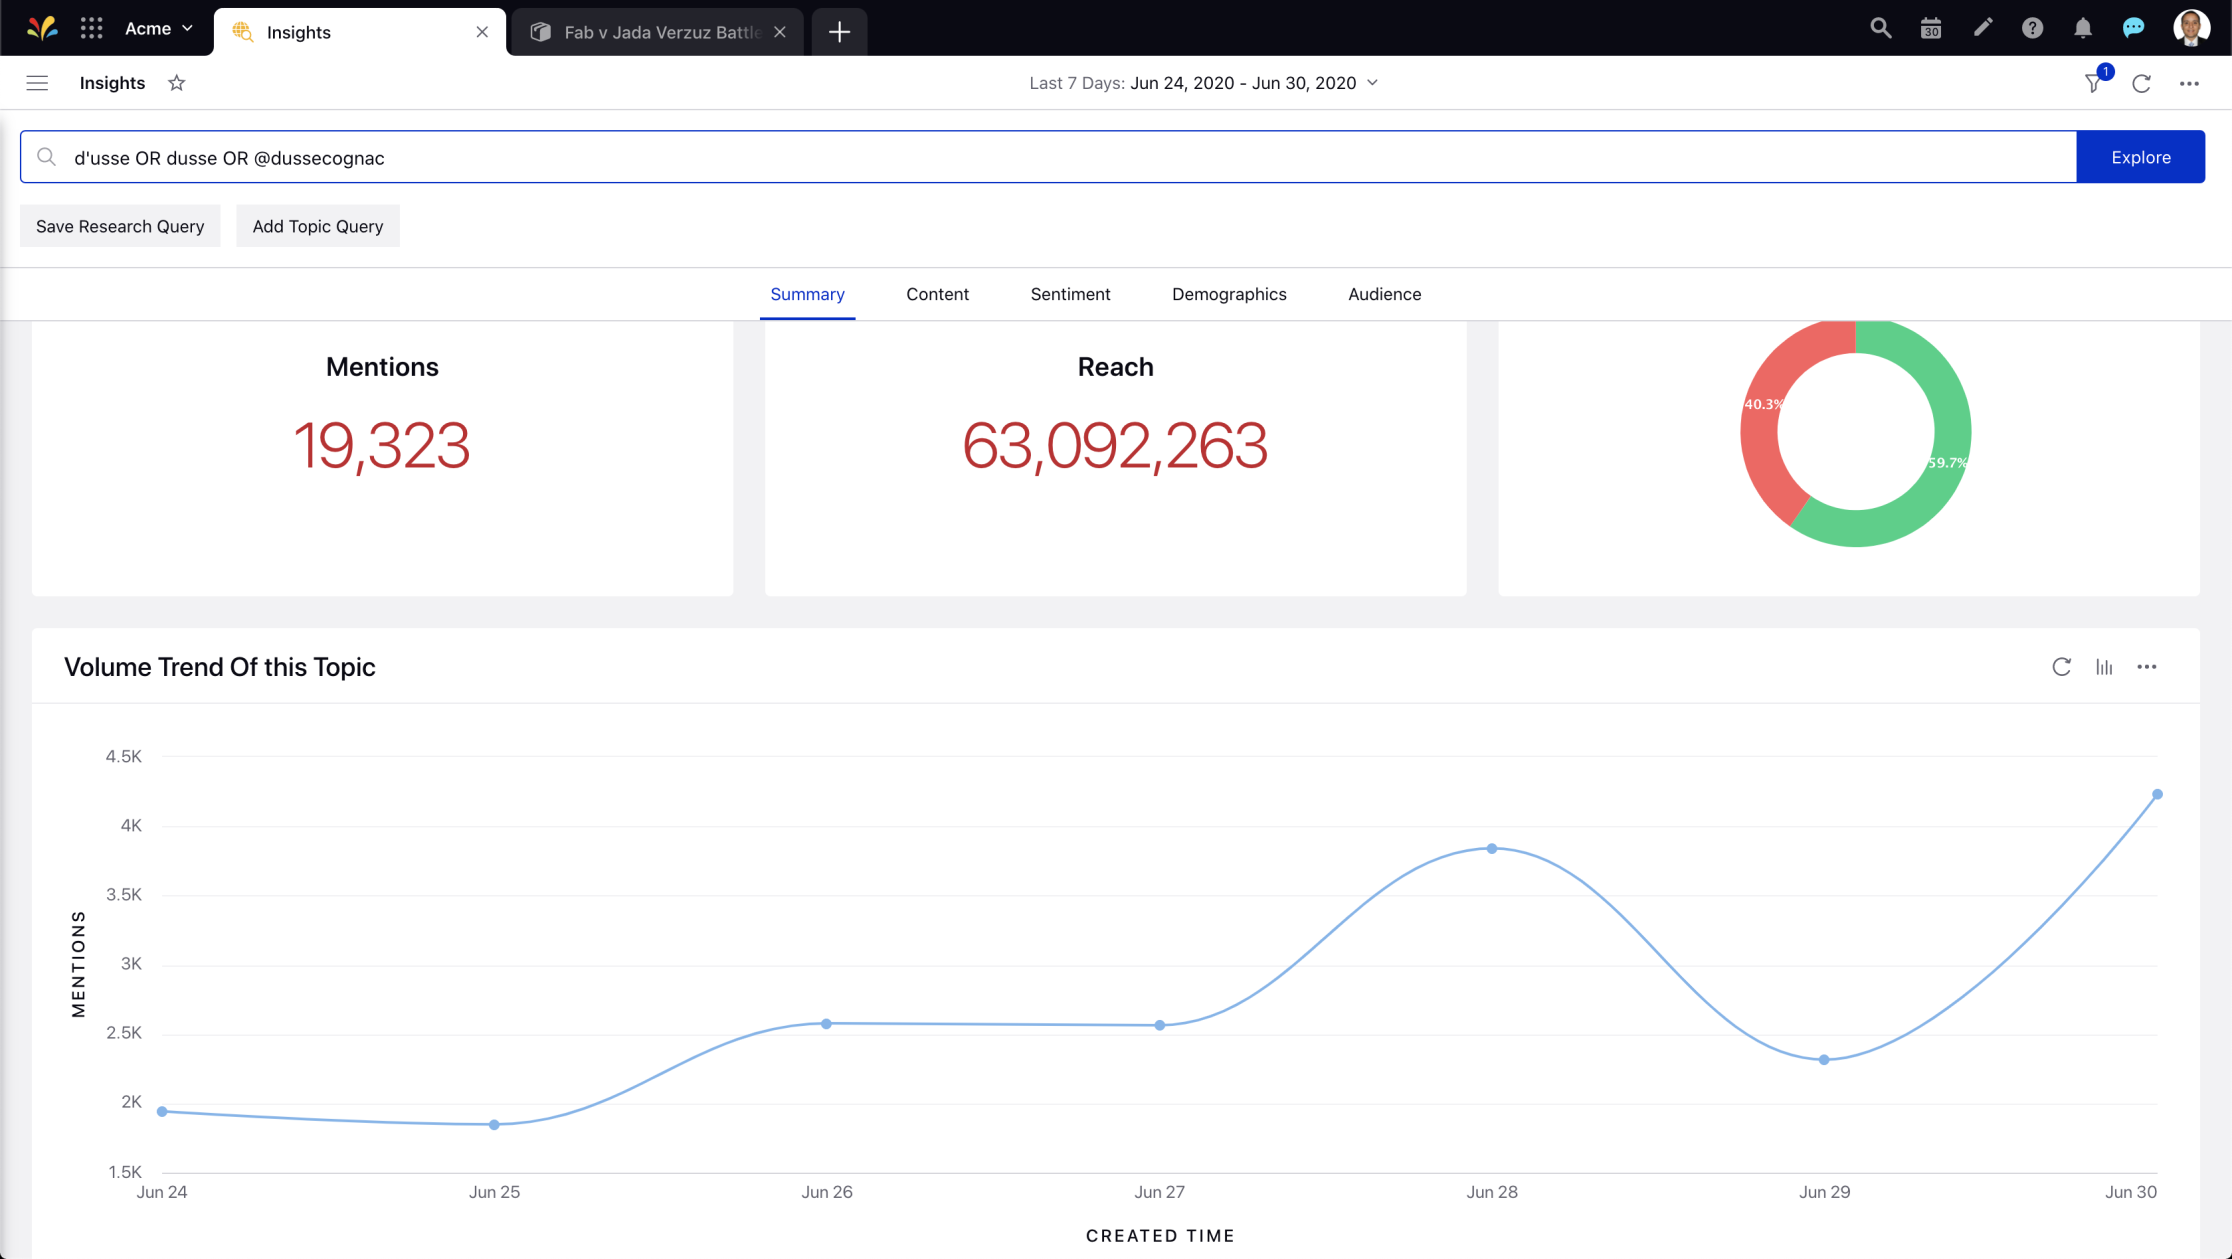Open the filter funnel with badge

pos(2094,83)
